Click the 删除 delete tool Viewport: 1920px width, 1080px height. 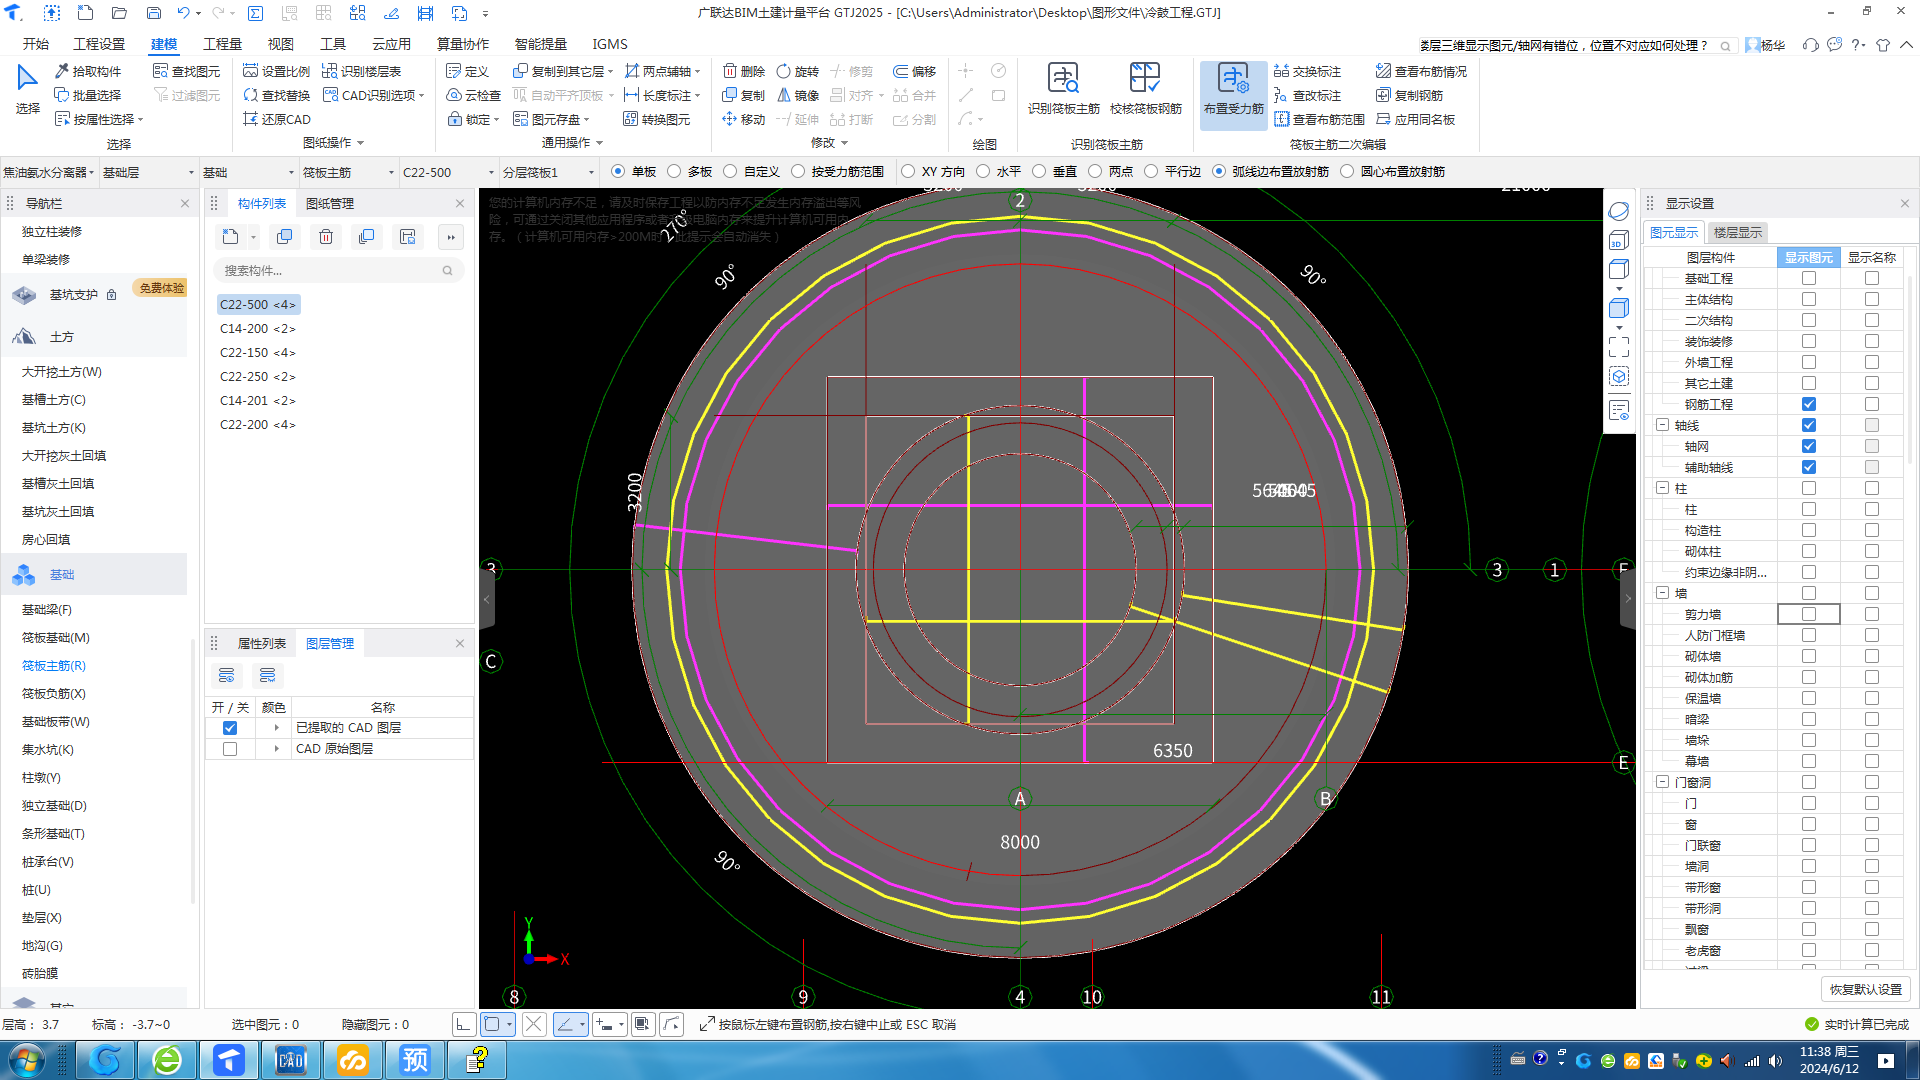pos(744,71)
